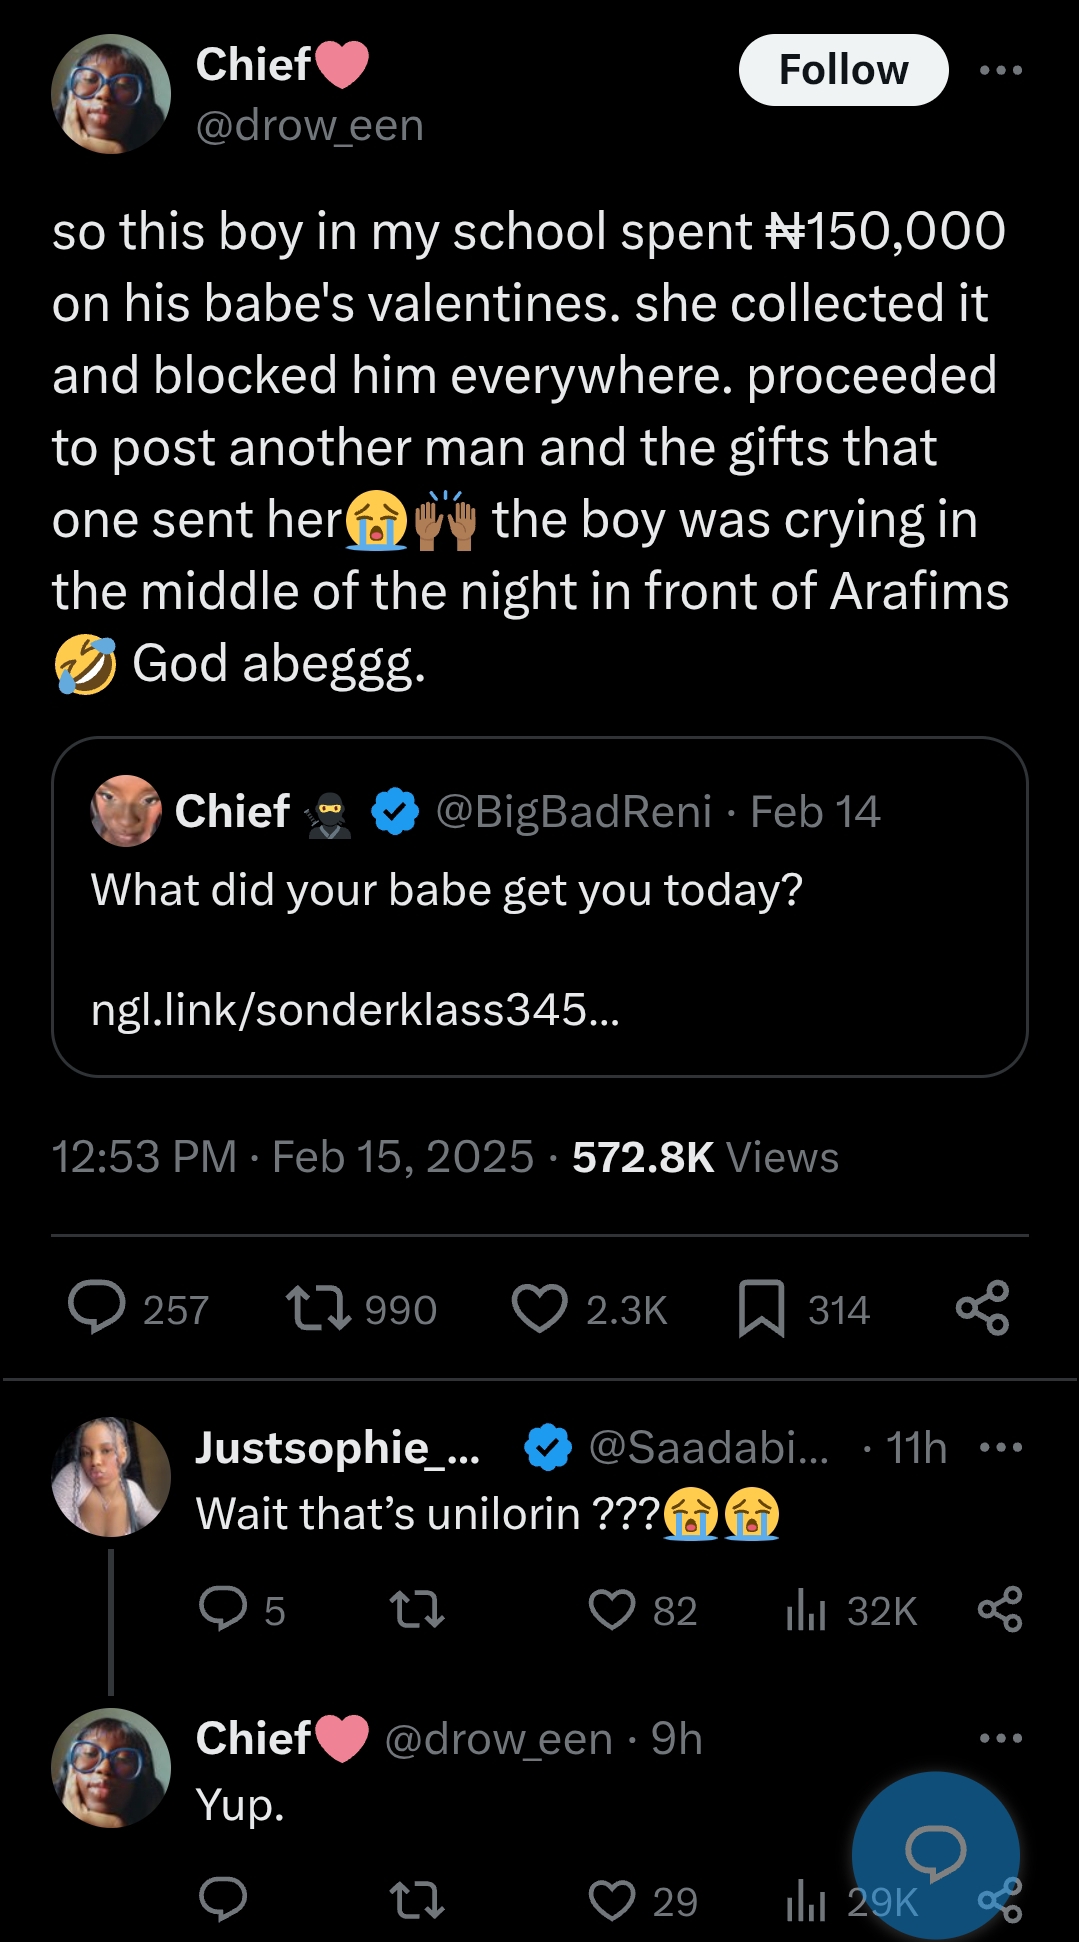Share the main tweet
1079x1942 pixels.
[983, 1309]
